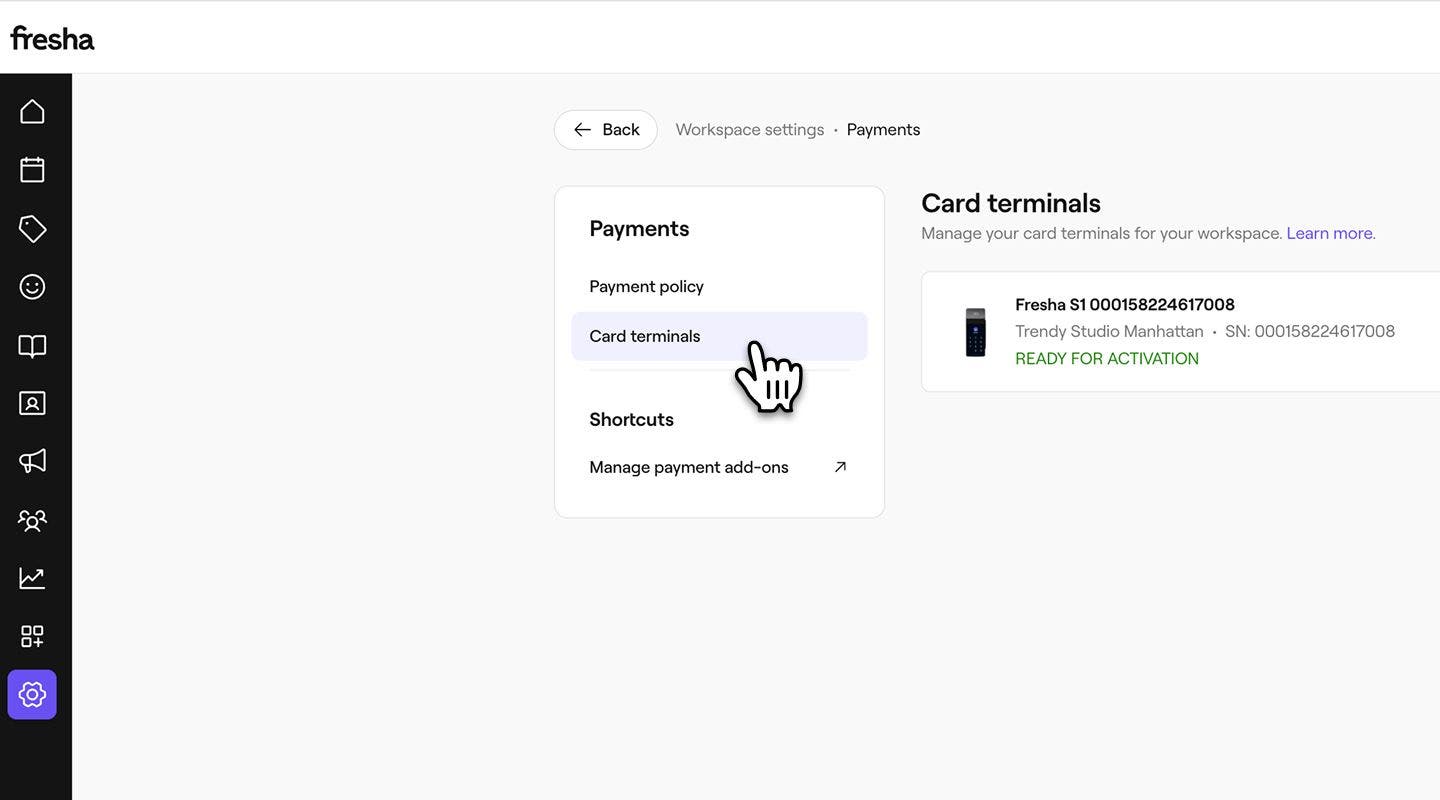
Task: Click the Fresha logo
Action: pos(52,38)
